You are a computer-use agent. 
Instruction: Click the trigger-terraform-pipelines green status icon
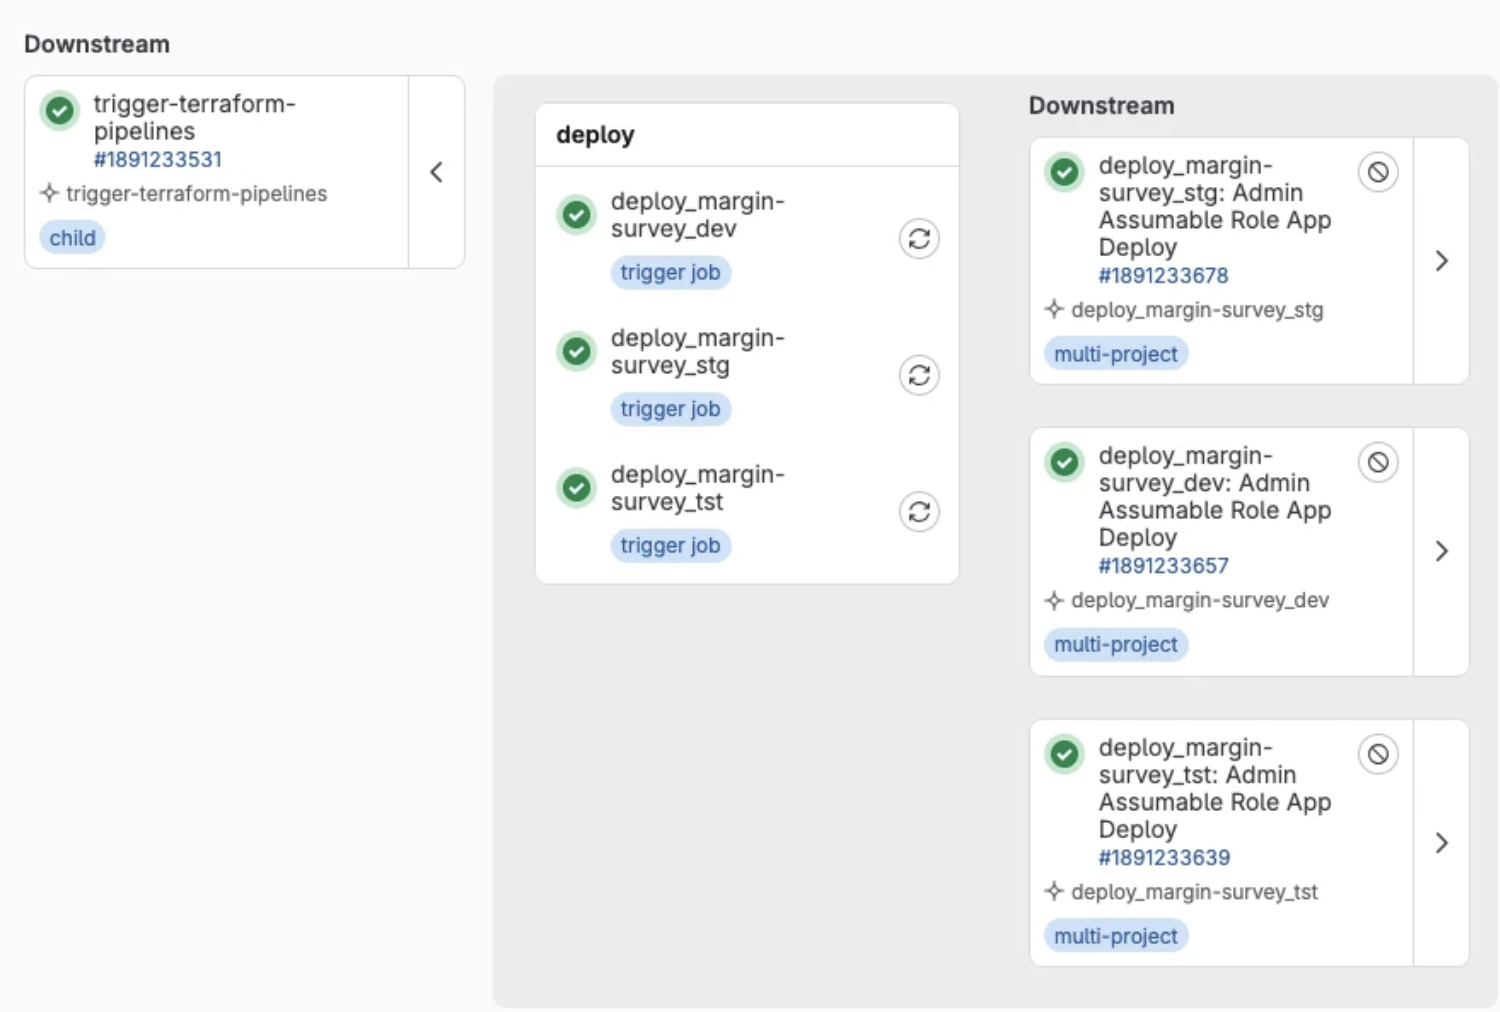60,111
